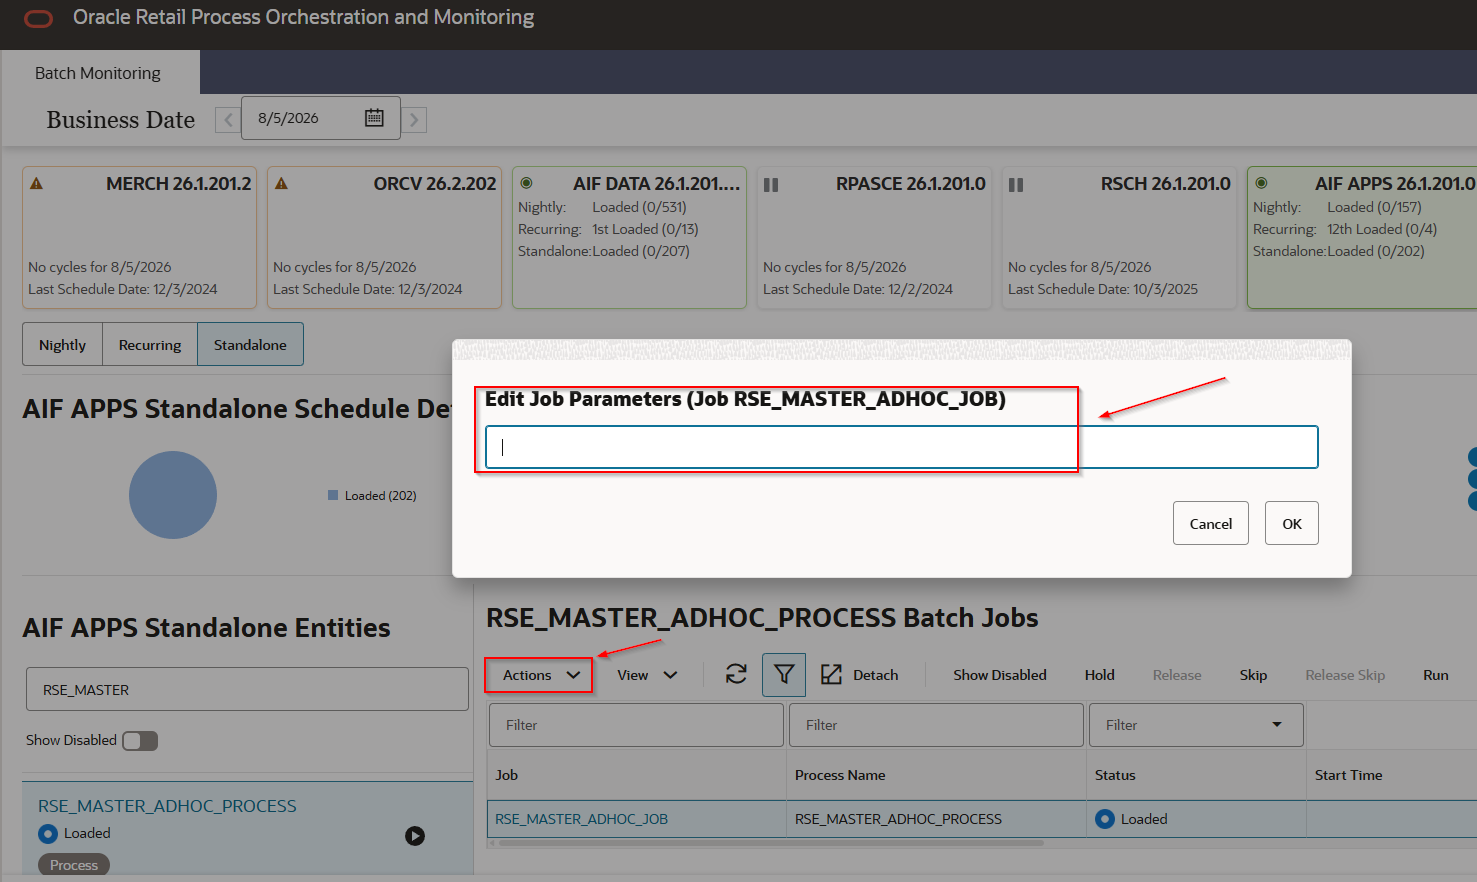1477x882 pixels.
Task: Refresh the batch jobs table
Action: (736, 675)
